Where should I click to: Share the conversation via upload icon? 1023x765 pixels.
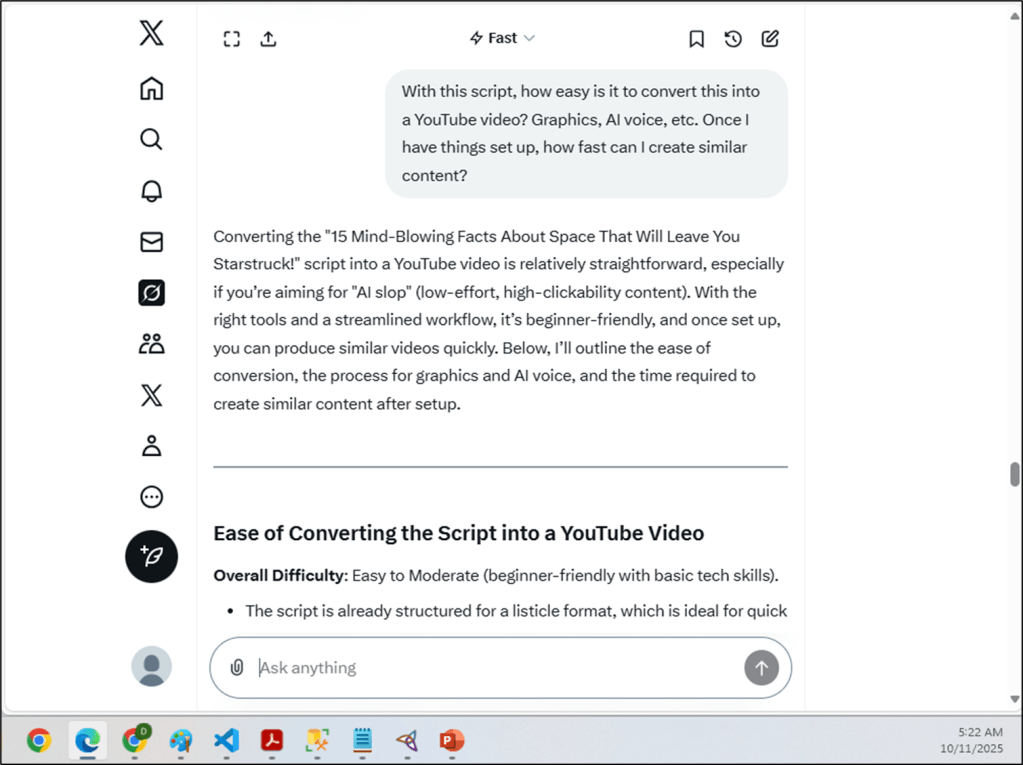coord(268,39)
